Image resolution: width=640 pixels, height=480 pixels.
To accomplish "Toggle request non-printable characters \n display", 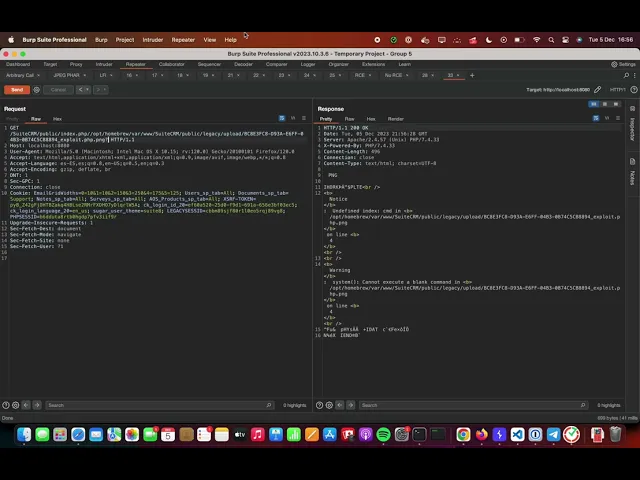I will click(293, 118).
